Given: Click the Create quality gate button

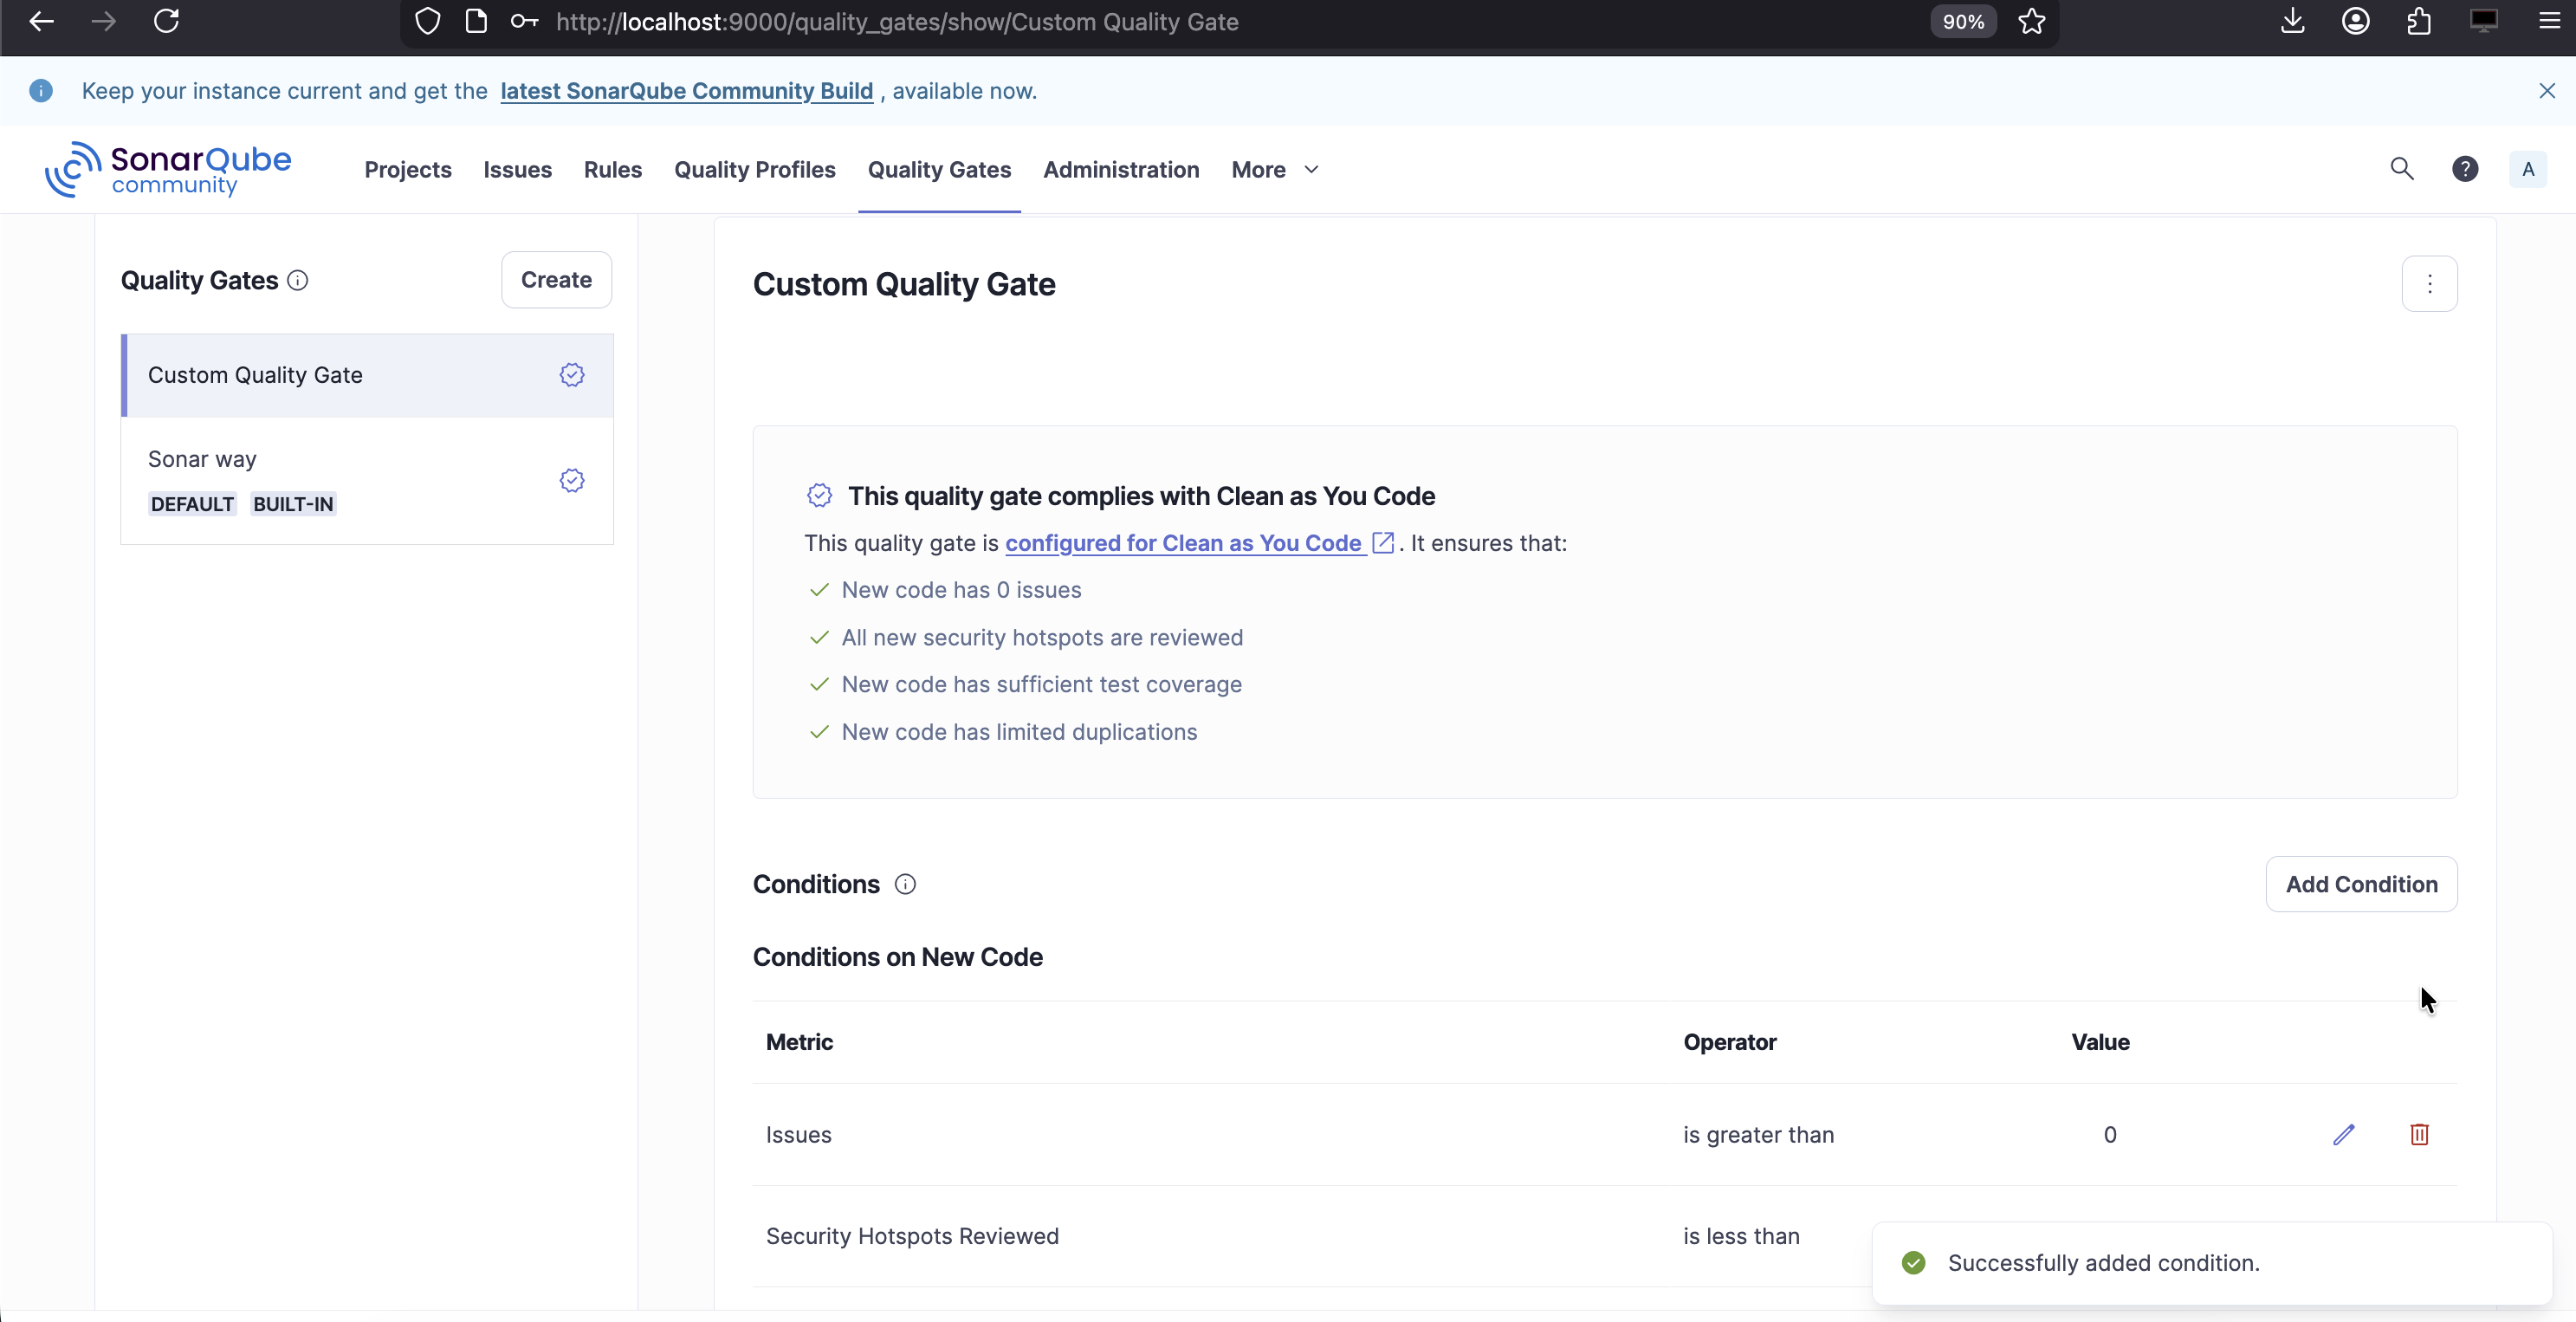Looking at the screenshot, I should pyautogui.click(x=556, y=280).
